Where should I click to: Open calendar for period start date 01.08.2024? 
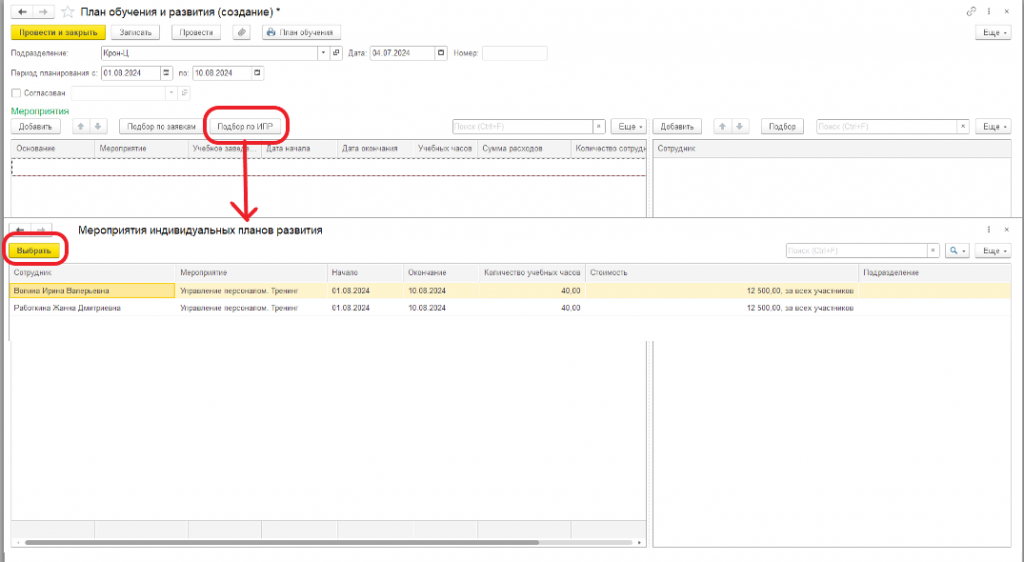(x=166, y=73)
